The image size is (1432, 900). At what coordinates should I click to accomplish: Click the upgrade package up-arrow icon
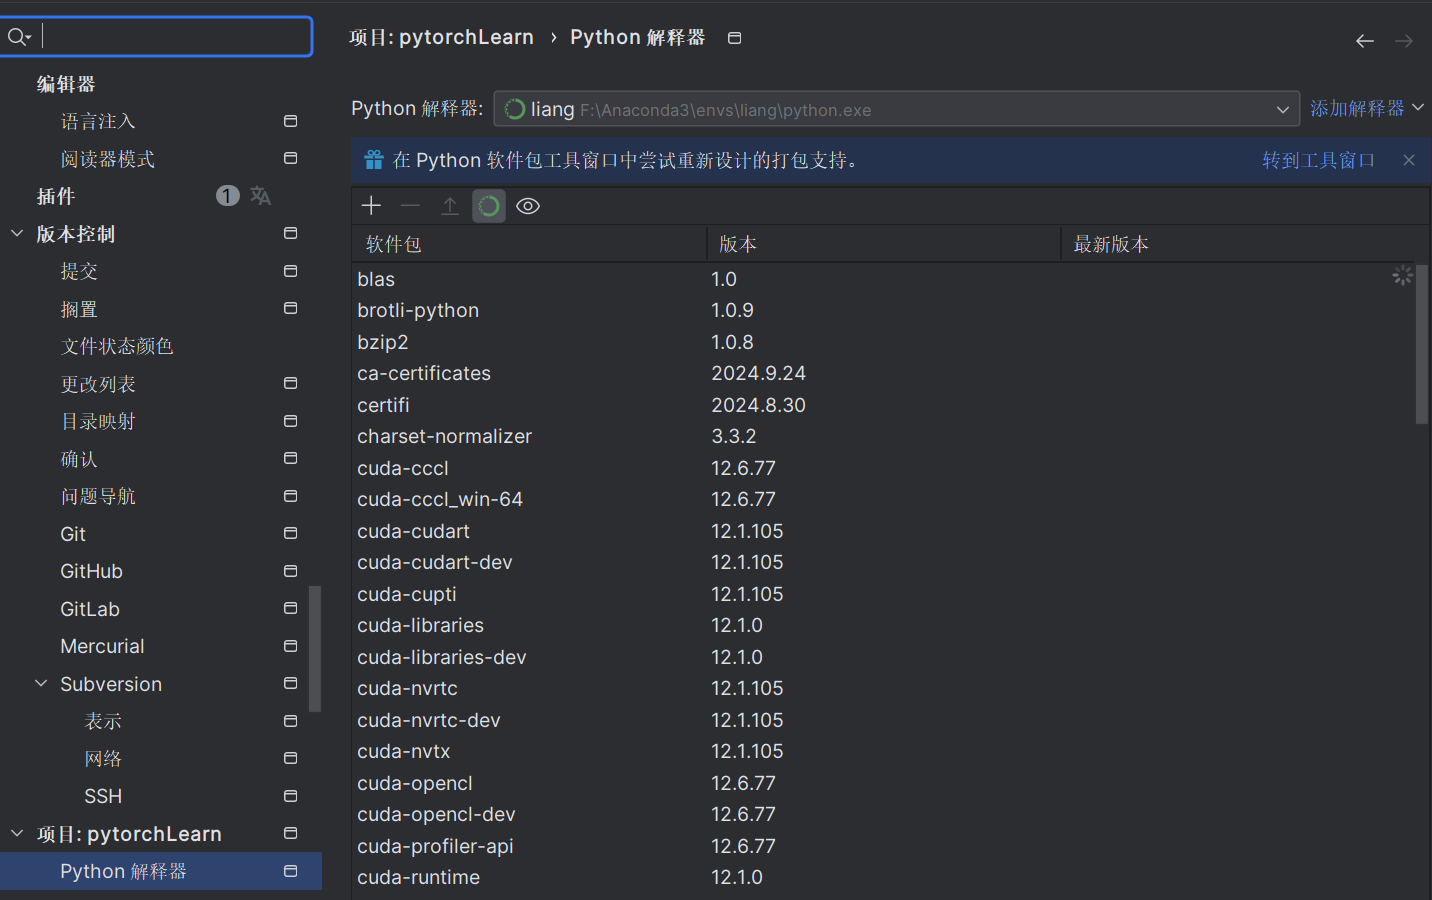point(450,206)
